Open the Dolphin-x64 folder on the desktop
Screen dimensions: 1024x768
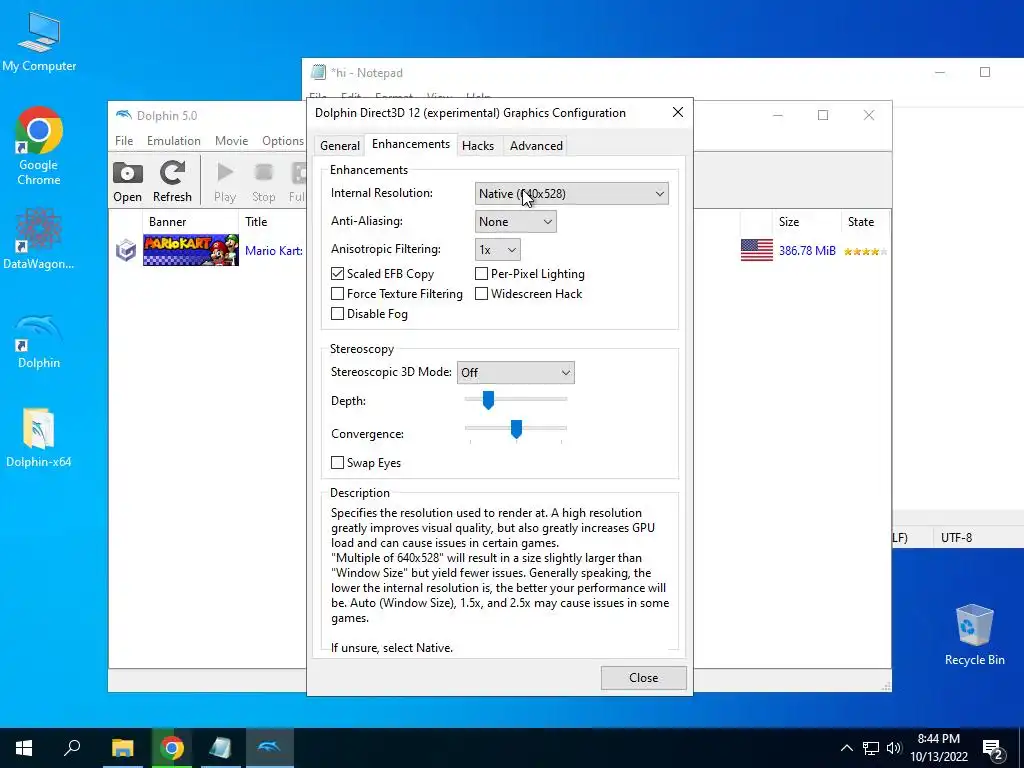click(x=39, y=438)
